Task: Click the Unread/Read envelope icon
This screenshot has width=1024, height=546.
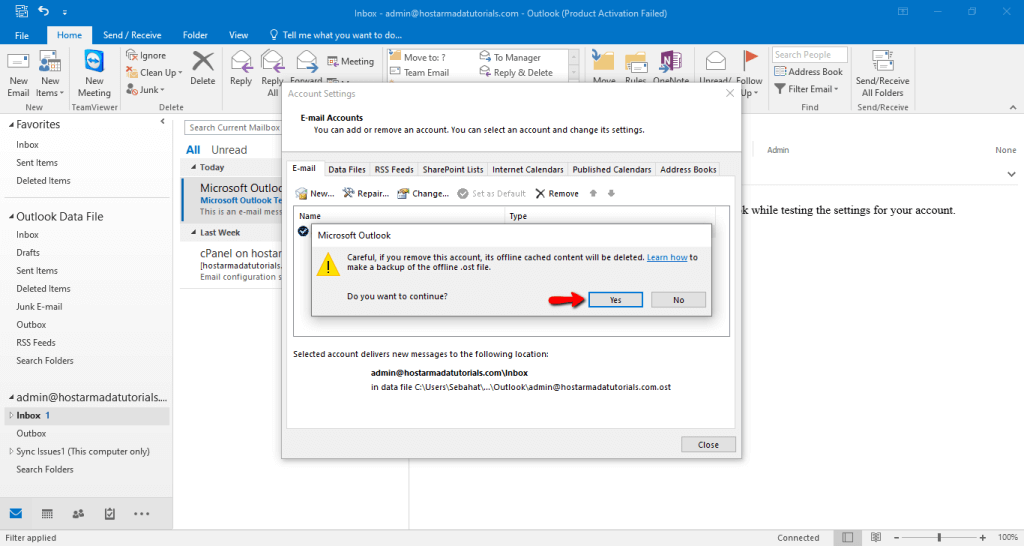Action: 716,62
